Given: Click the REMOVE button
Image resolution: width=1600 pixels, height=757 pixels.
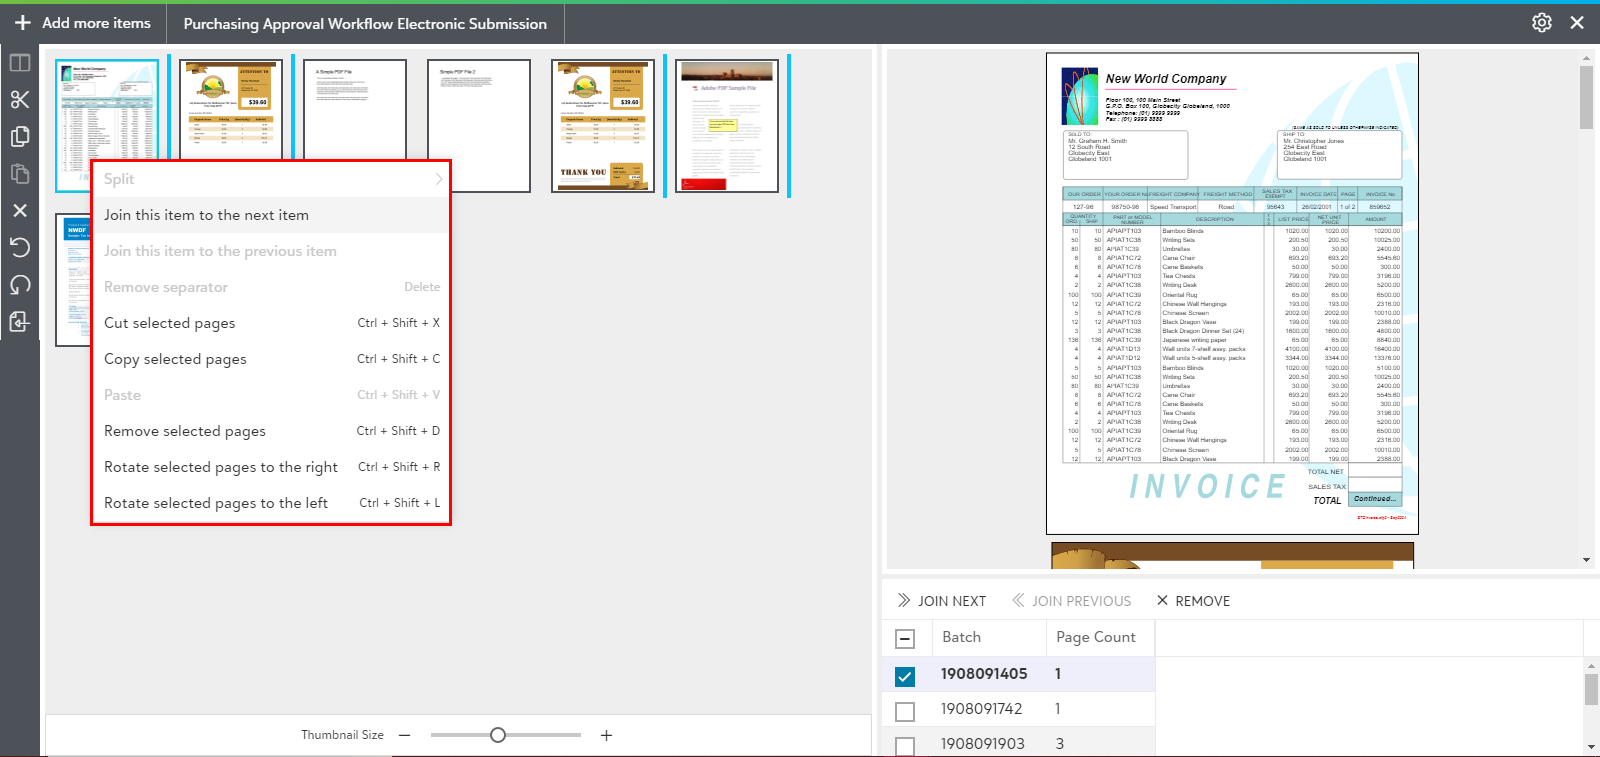Looking at the screenshot, I should coord(1193,601).
